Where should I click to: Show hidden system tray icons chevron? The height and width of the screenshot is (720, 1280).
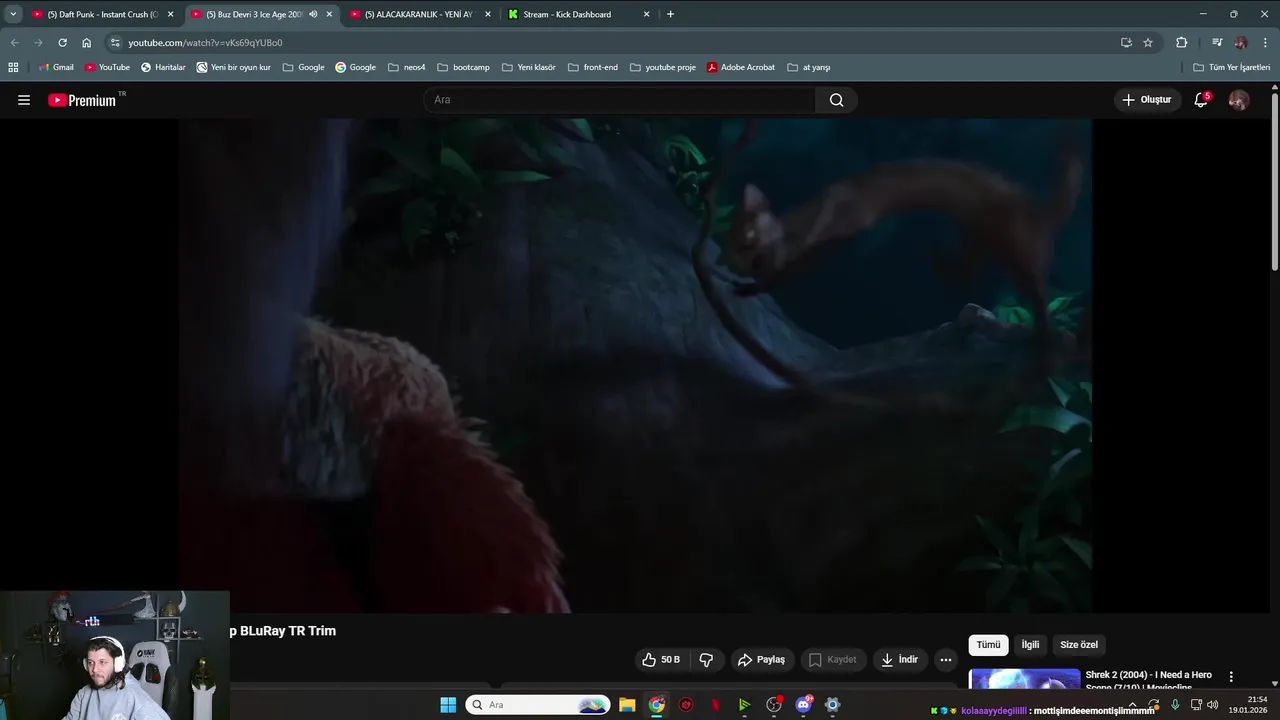click(x=1132, y=705)
